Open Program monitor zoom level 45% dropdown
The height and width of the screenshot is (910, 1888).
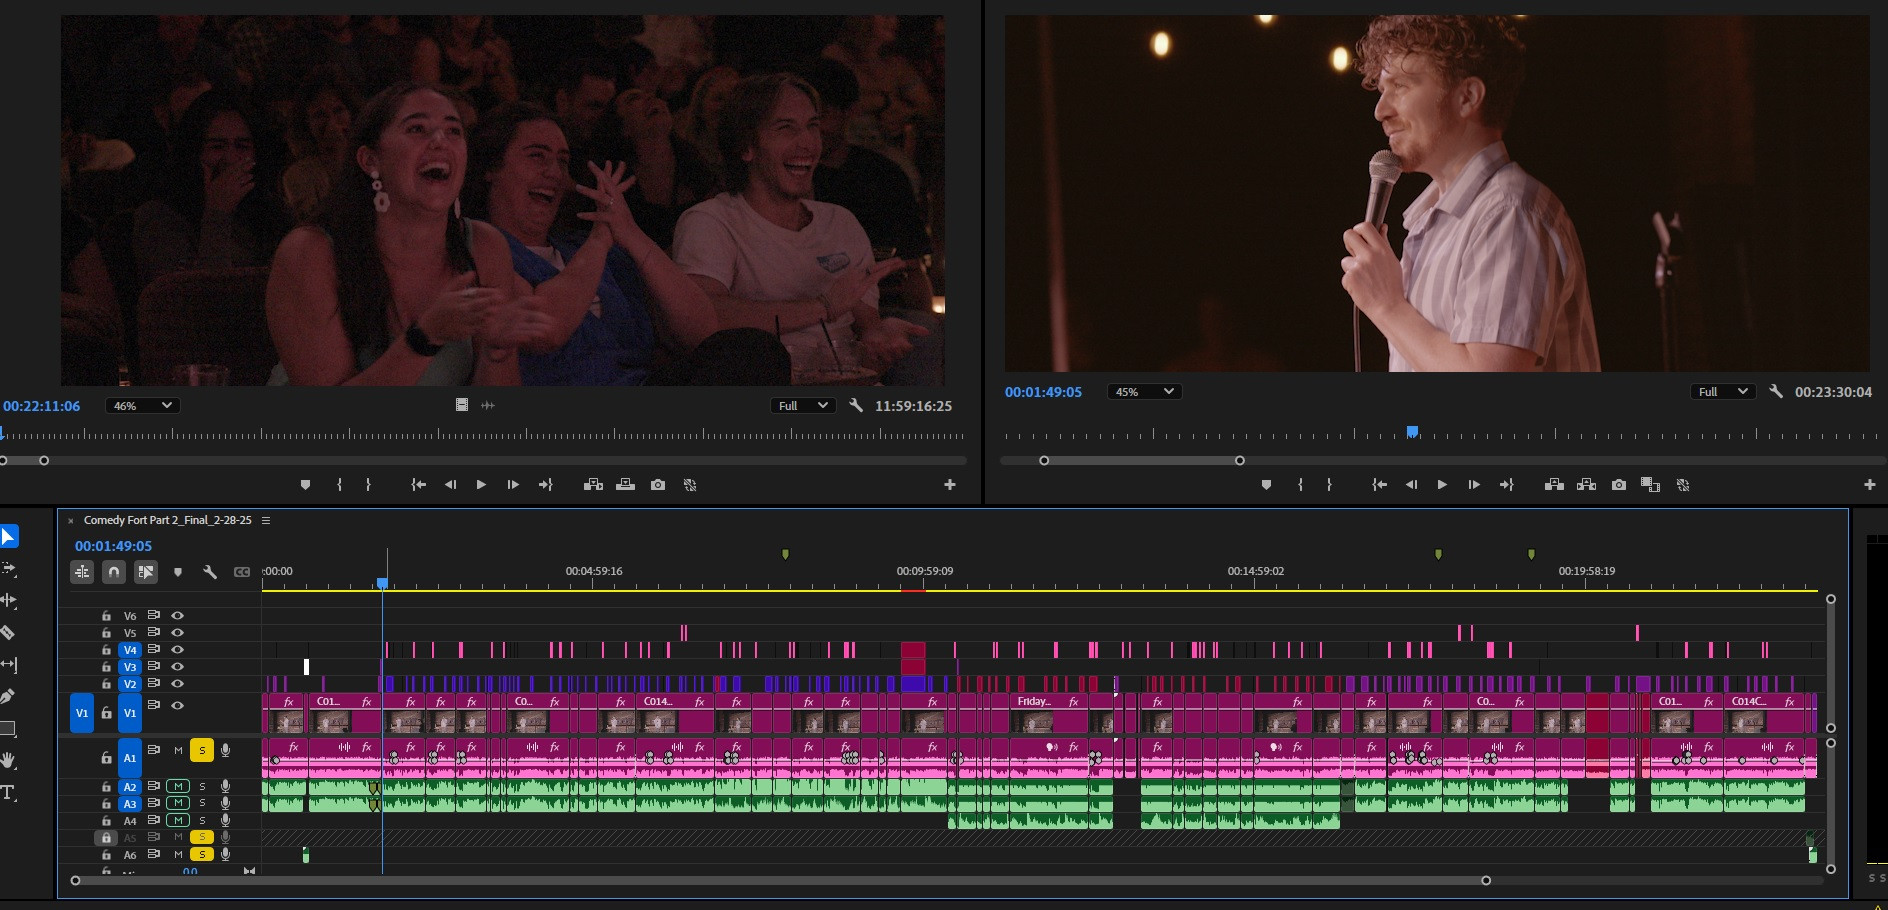click(1145, 391)
